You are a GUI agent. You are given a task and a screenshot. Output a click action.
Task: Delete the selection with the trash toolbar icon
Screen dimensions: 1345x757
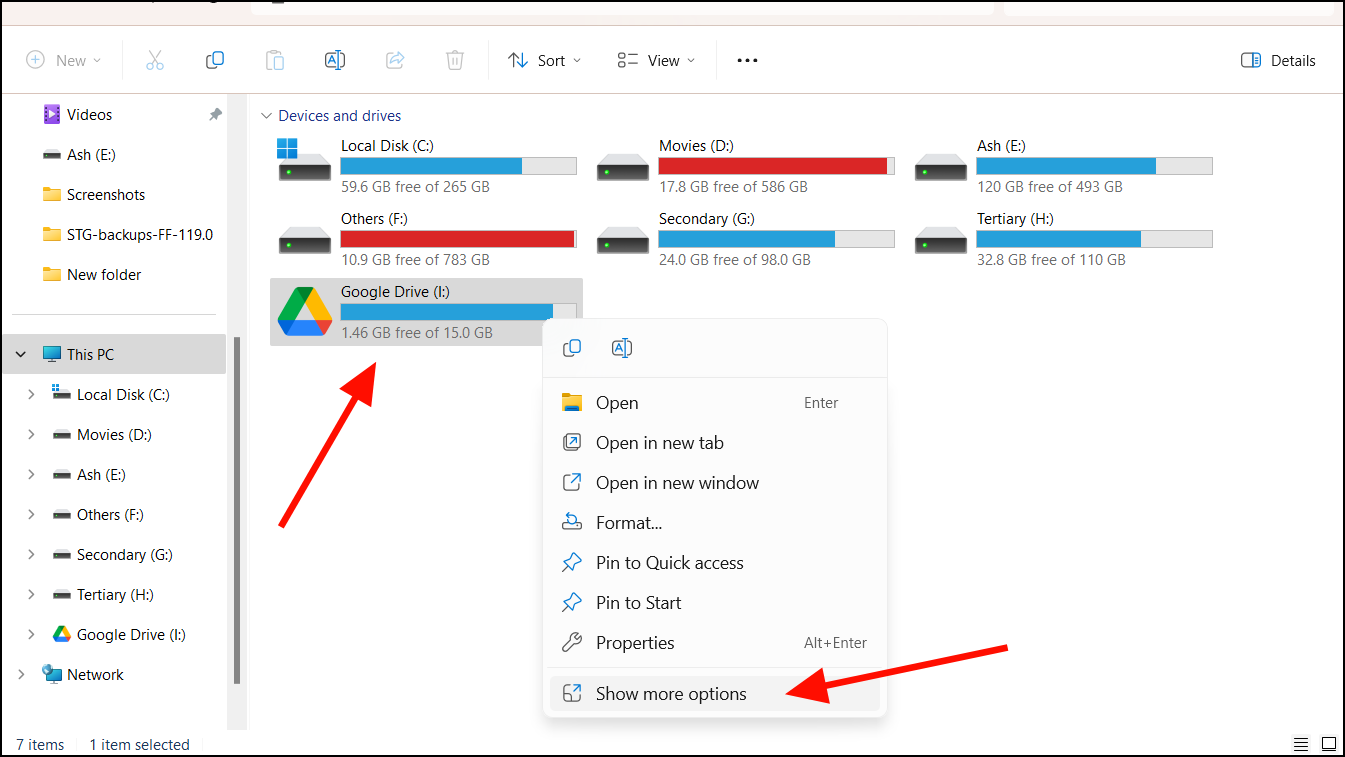(455, 60)
